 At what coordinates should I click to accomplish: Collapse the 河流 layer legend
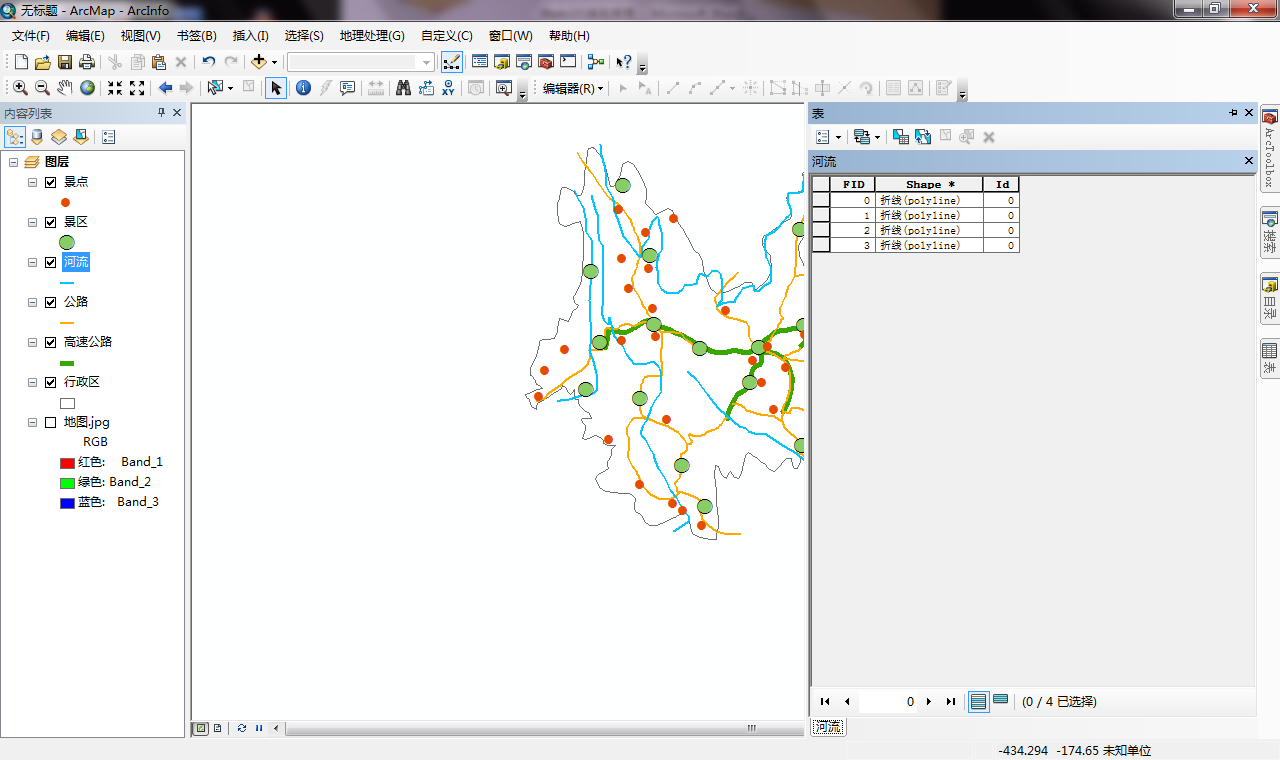tap(32, 262)
